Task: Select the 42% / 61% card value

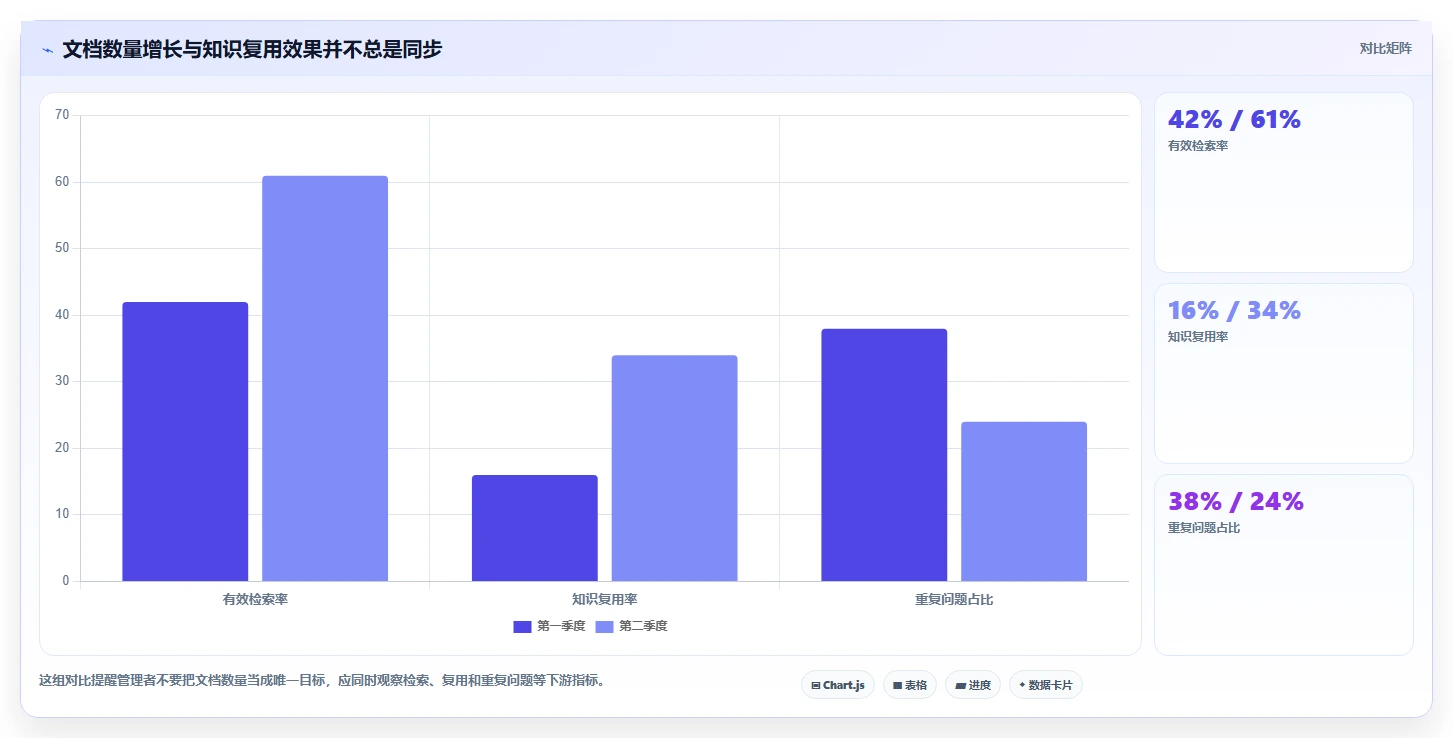Action: [x=1234, y=120]
